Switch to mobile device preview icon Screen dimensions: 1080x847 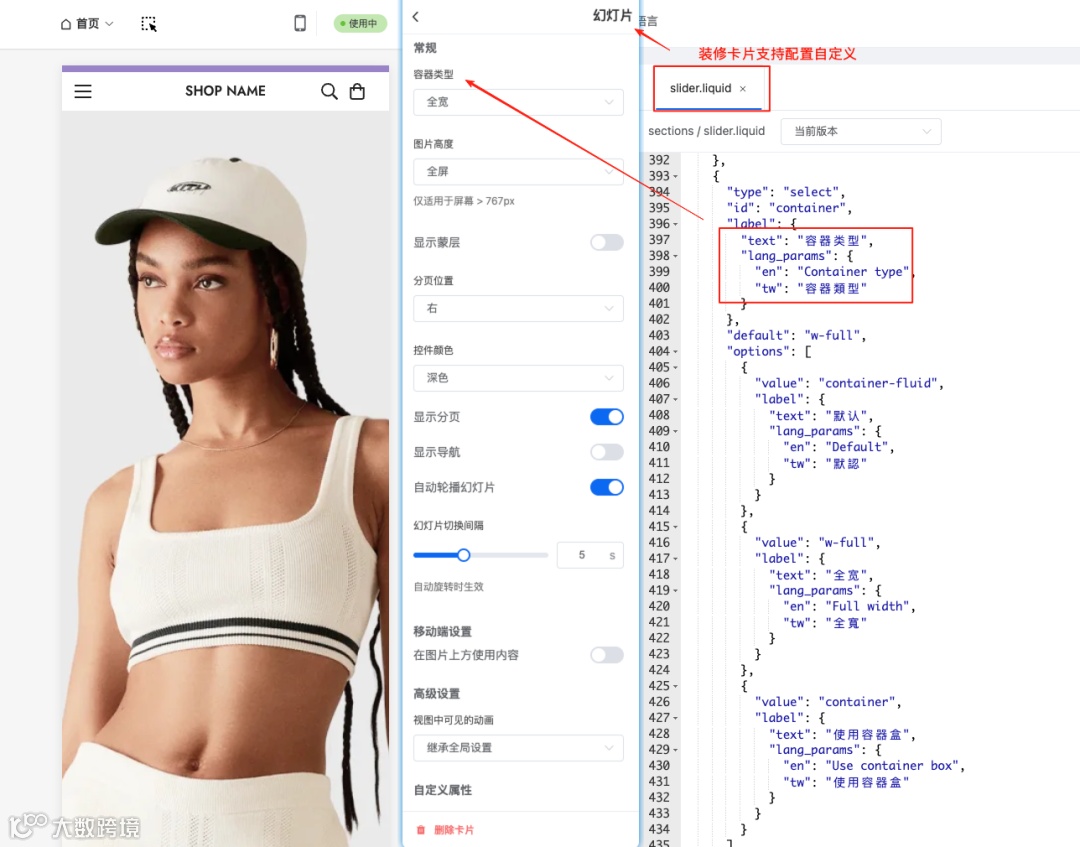[300, 23]
